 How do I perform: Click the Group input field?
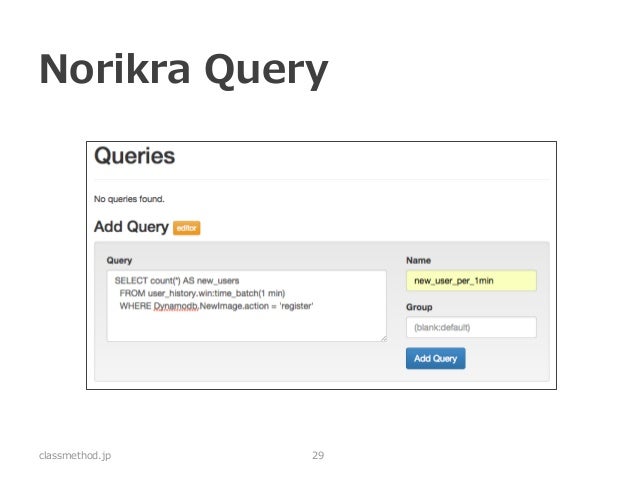pos(471,327)
